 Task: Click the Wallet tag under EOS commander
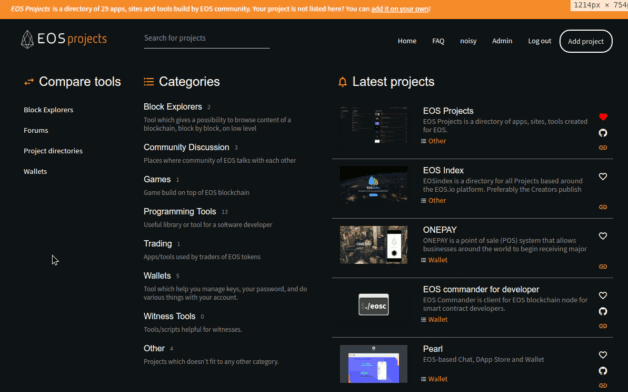click(x=438, y=320)
